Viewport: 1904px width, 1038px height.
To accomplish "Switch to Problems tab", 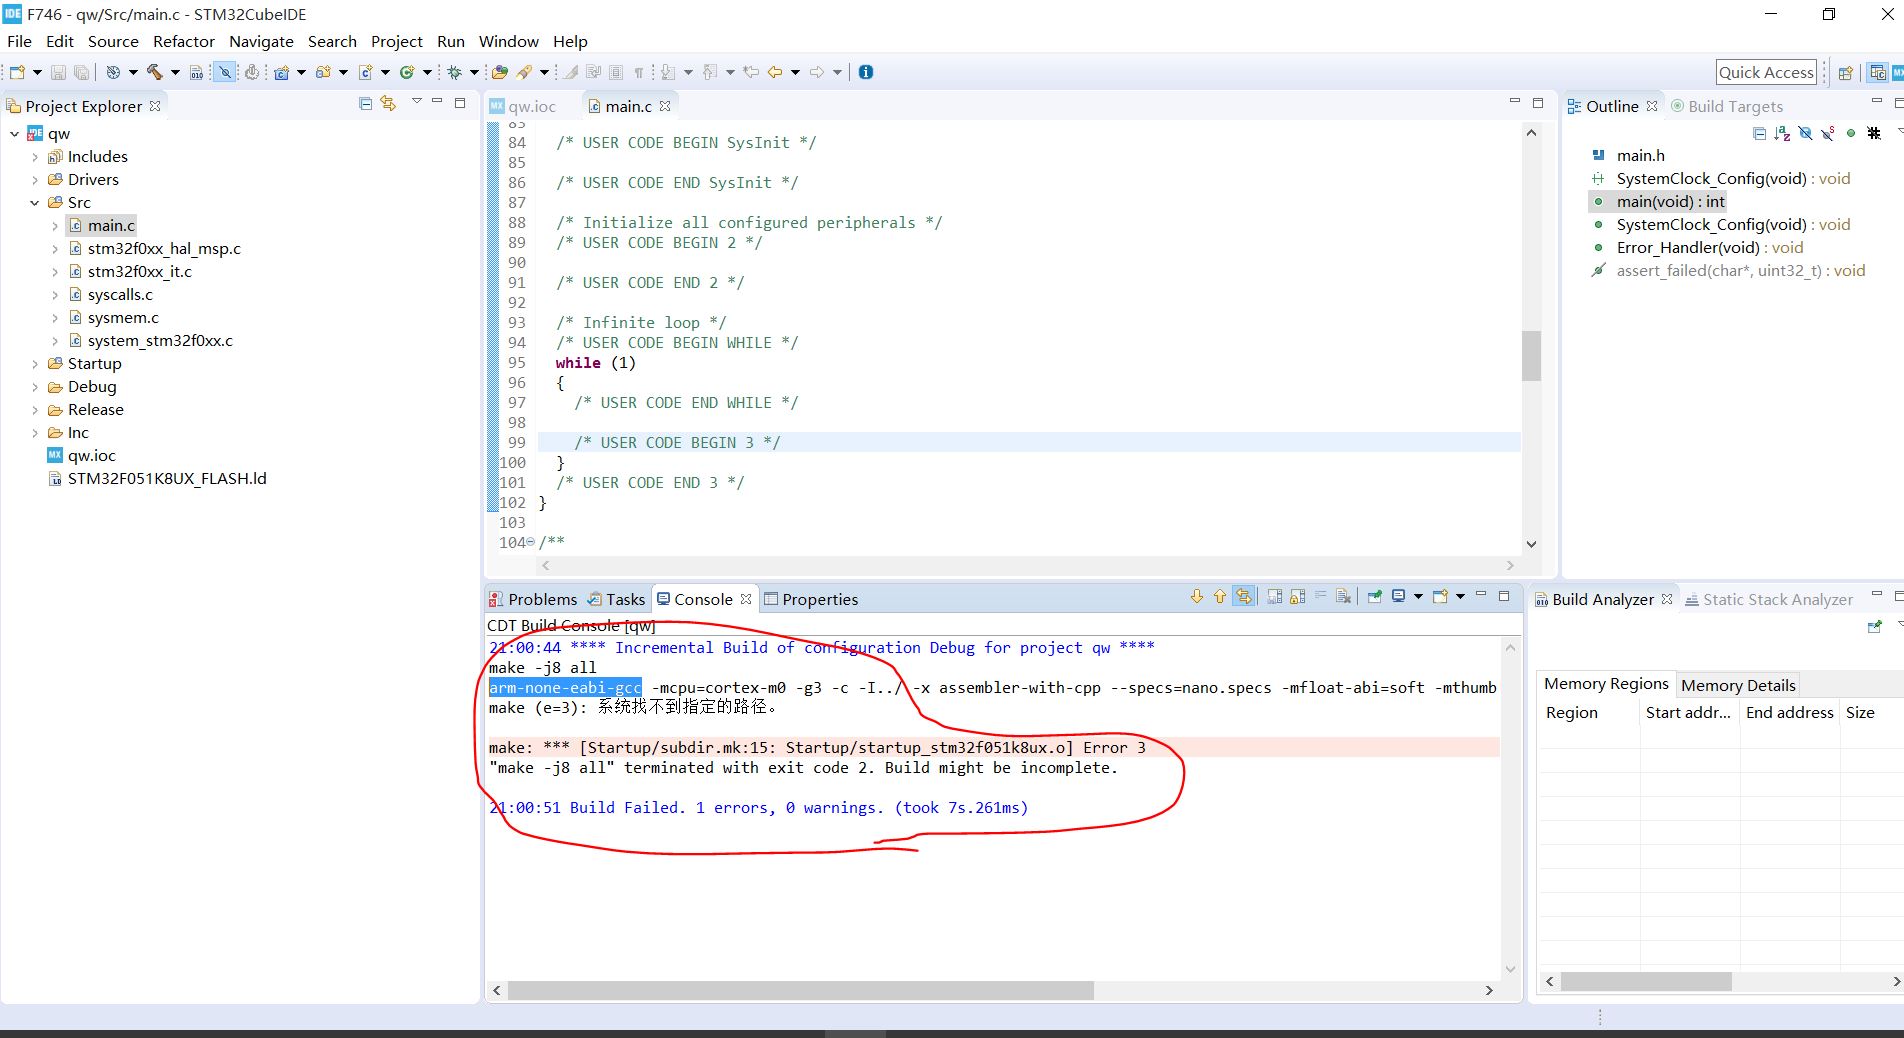I will (533, 599).
